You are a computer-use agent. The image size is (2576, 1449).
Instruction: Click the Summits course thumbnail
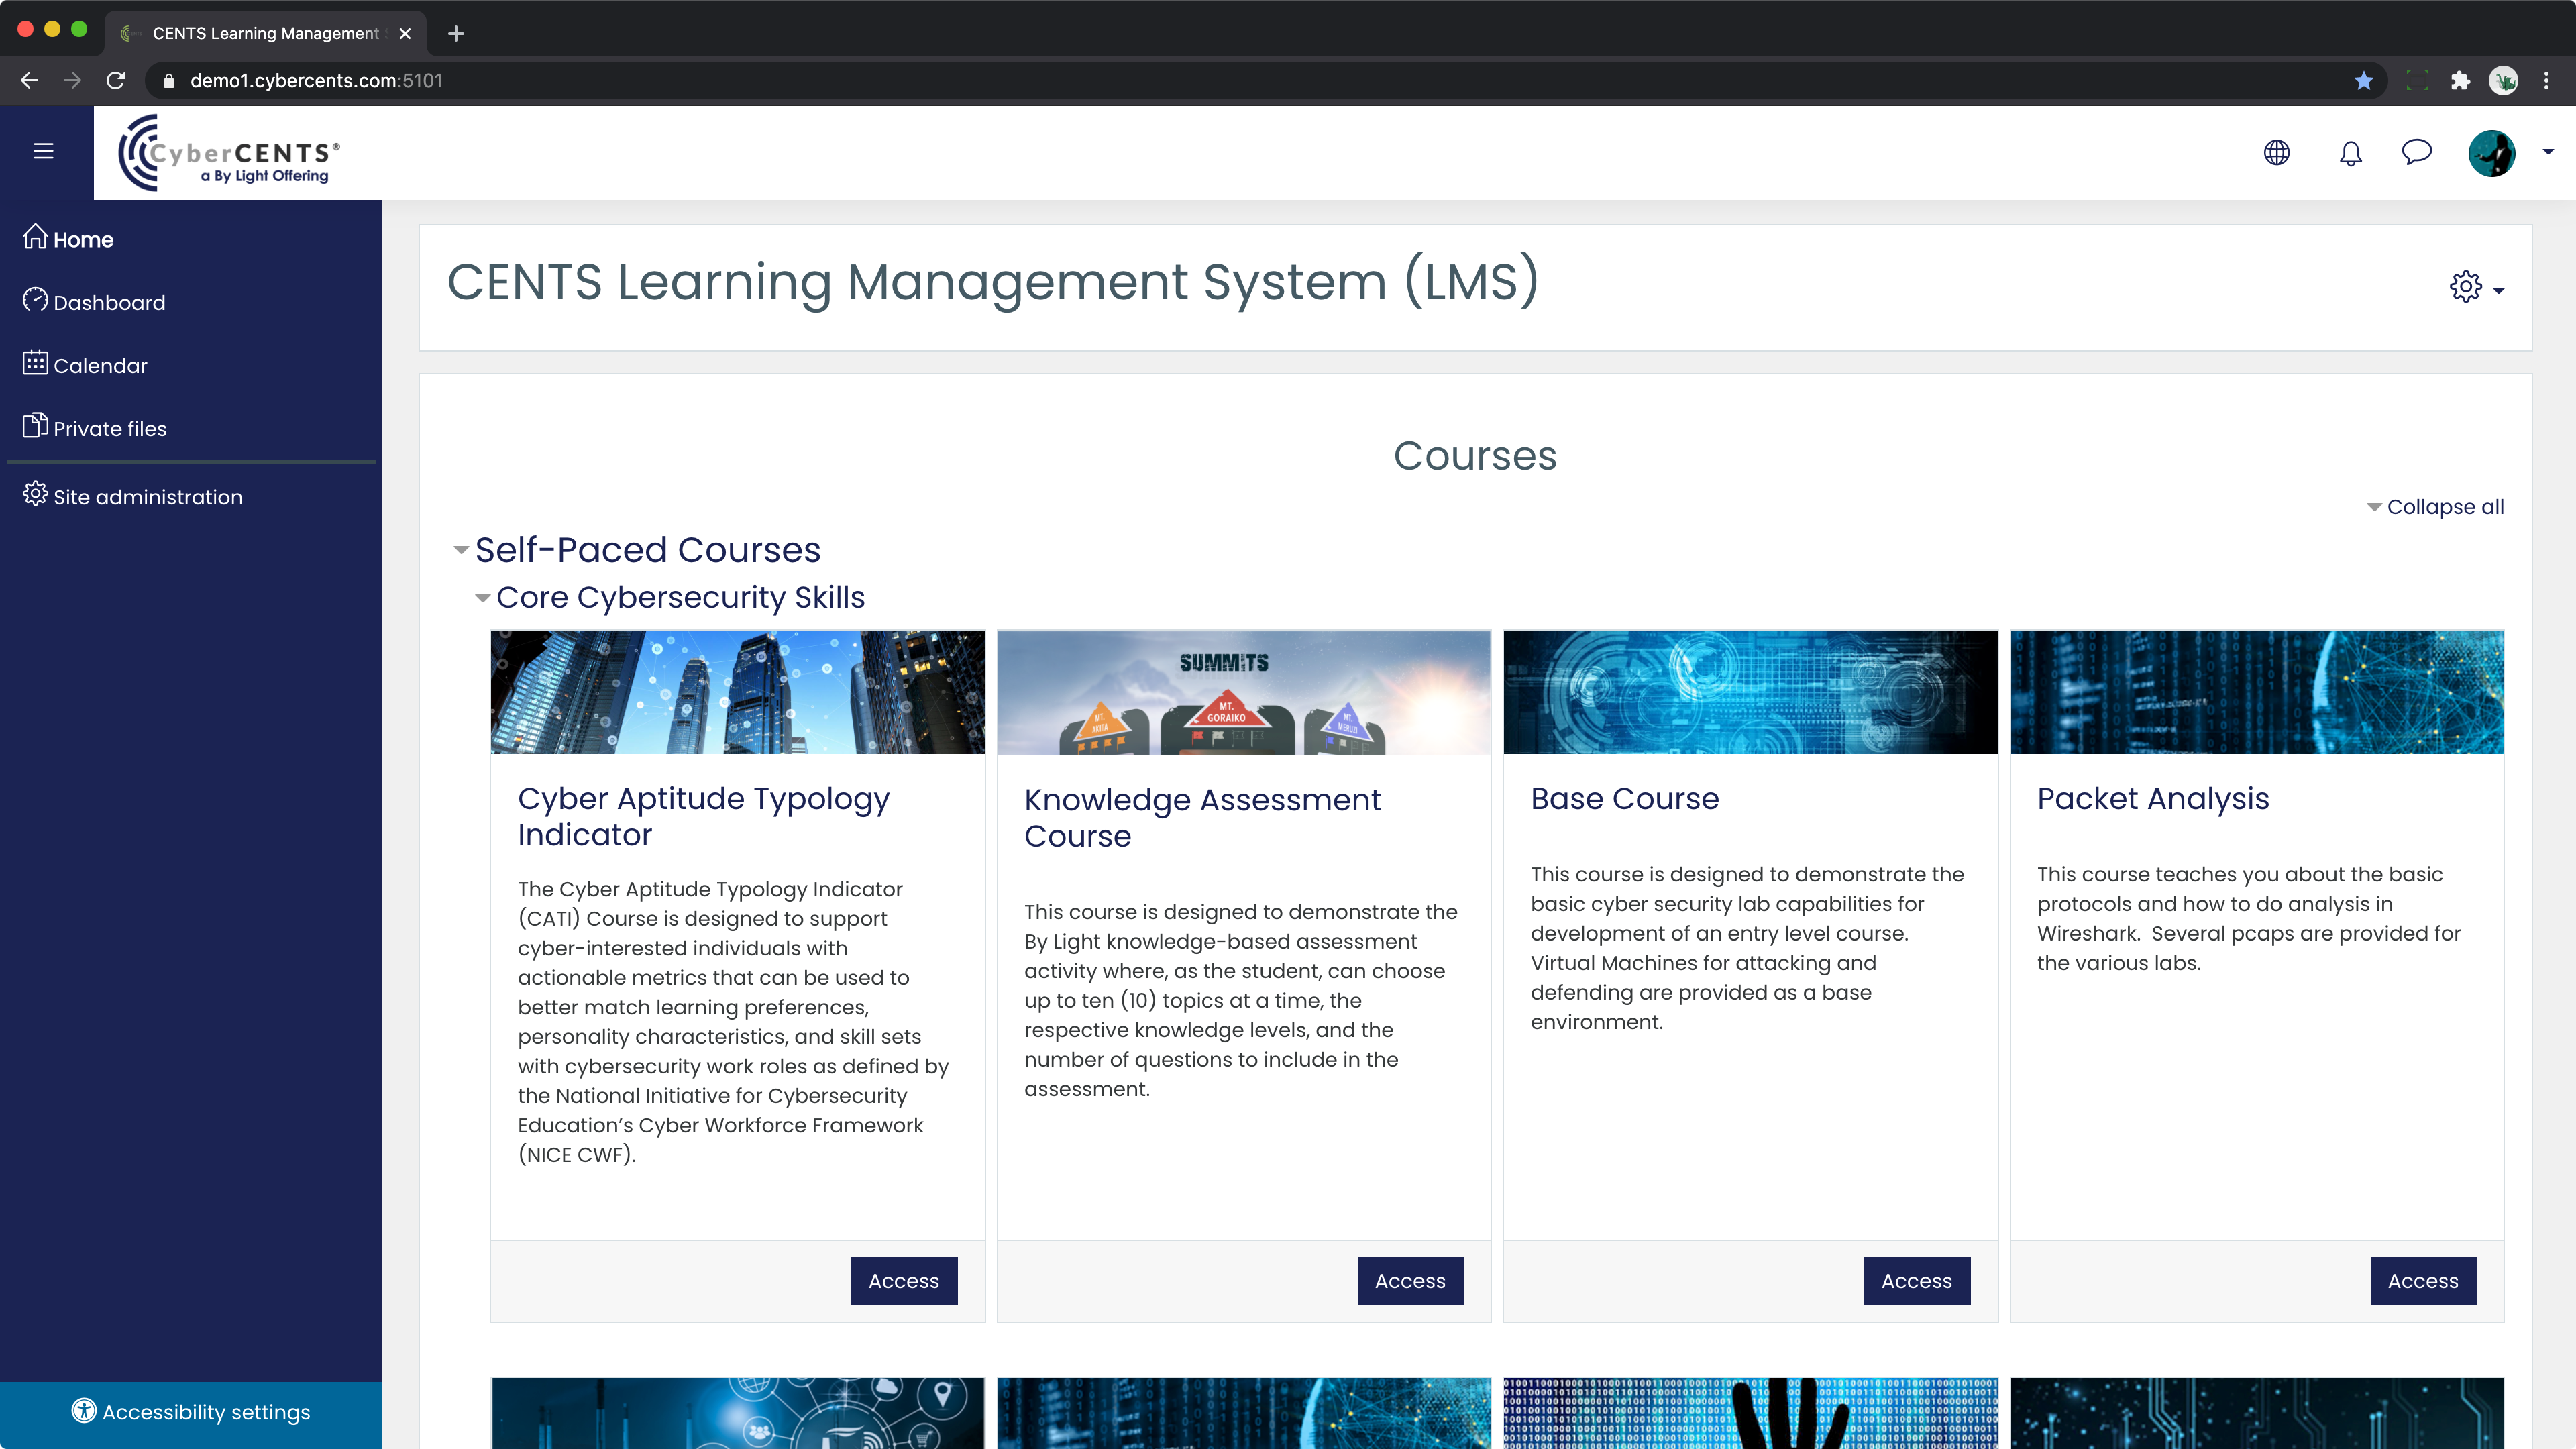(x=1243, y=692)
